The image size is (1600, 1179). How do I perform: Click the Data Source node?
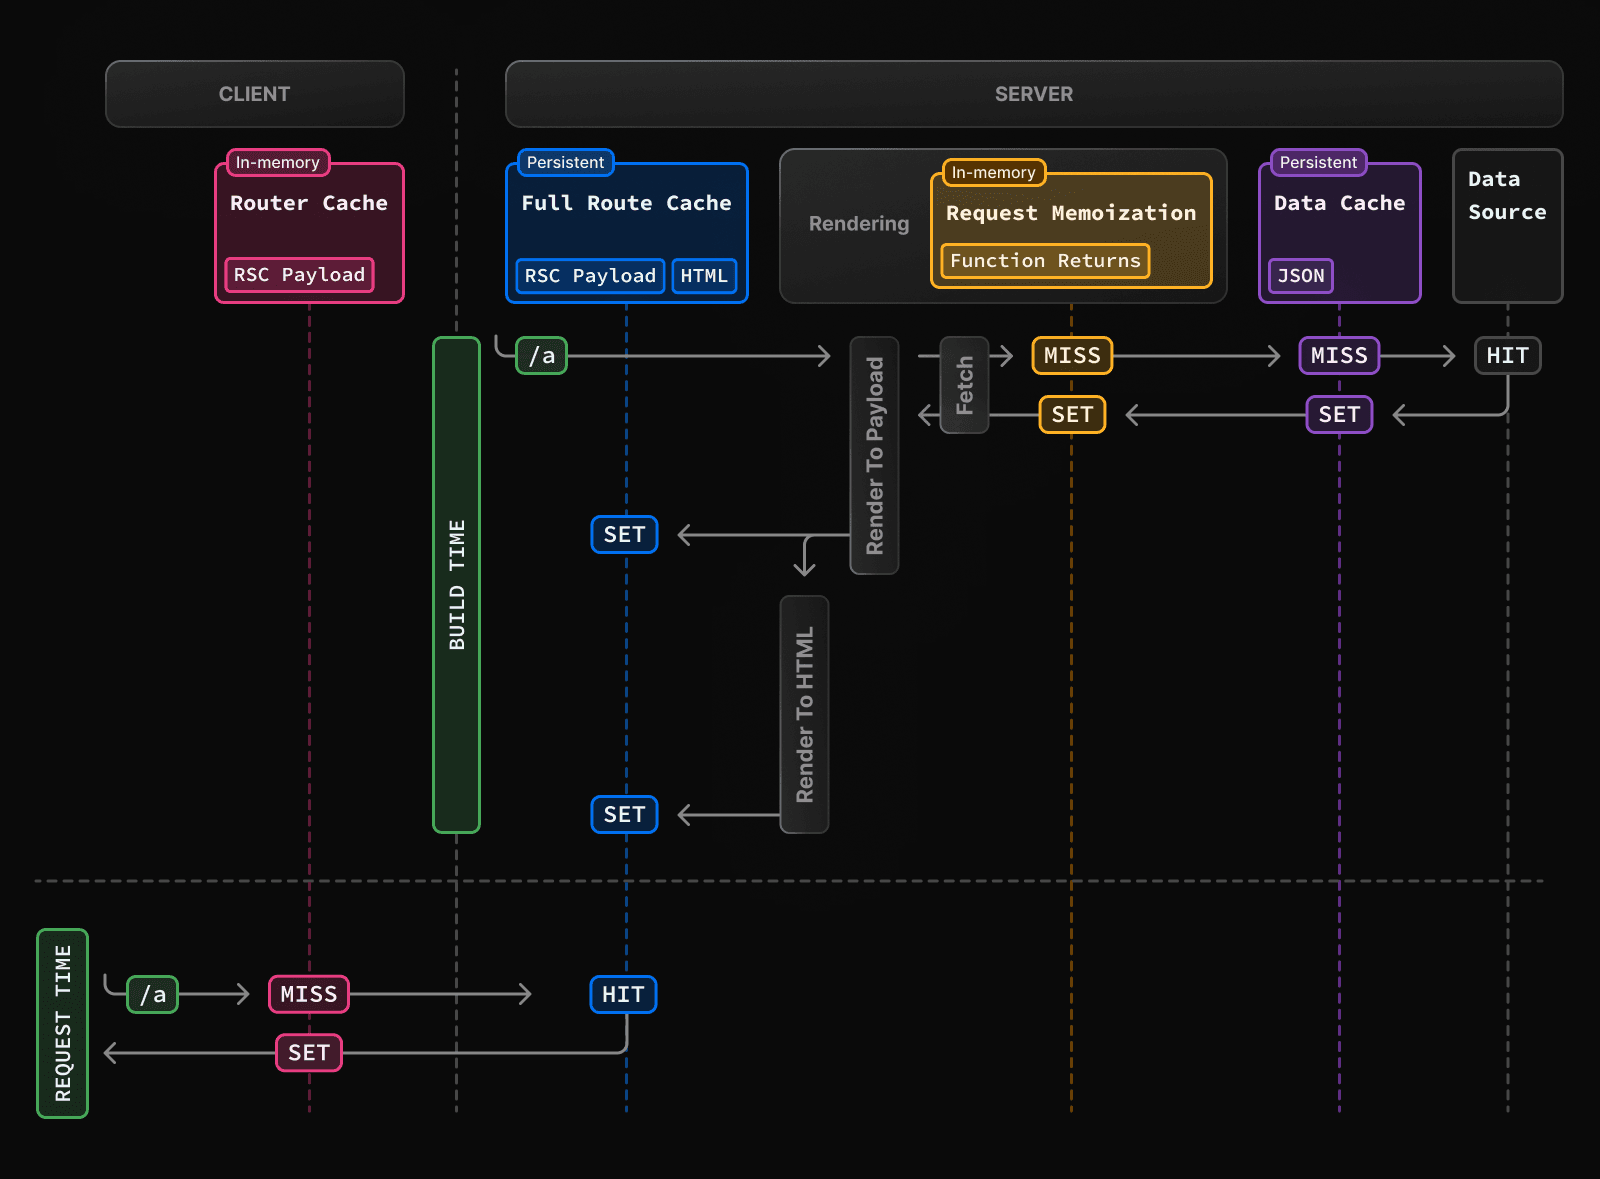(x=1506, y=225)
